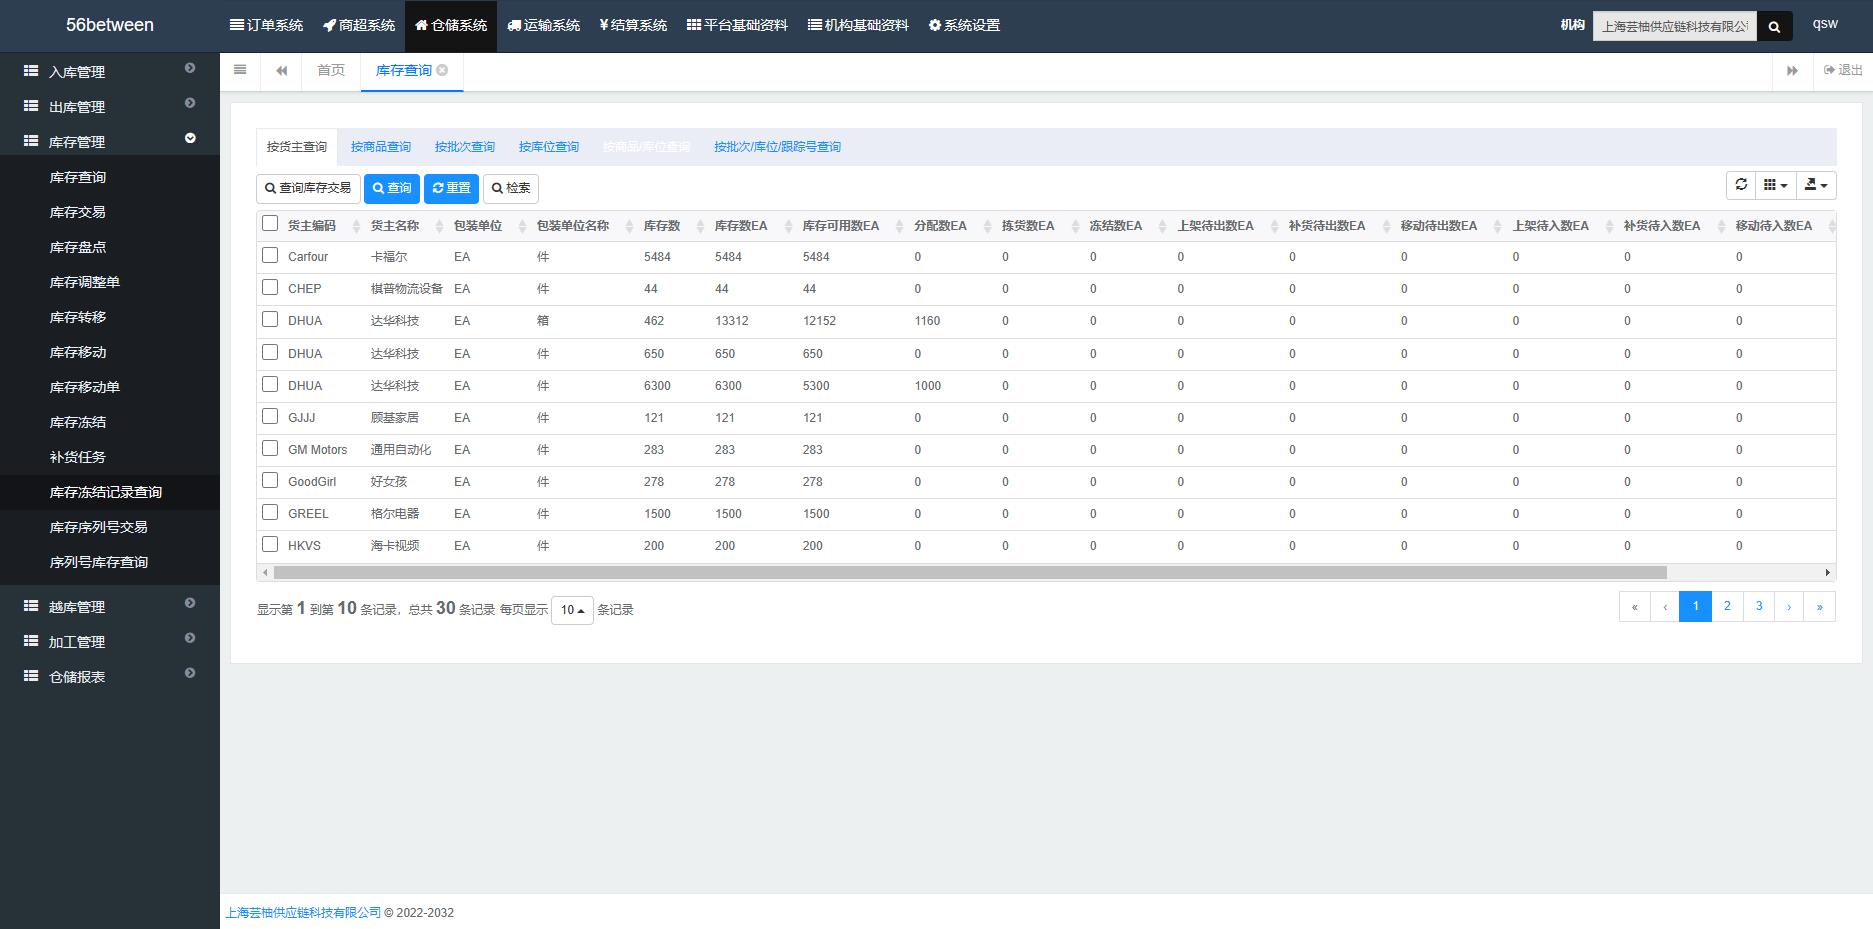
Task: Check the GJJJ row checkbox
Action: 270,417
